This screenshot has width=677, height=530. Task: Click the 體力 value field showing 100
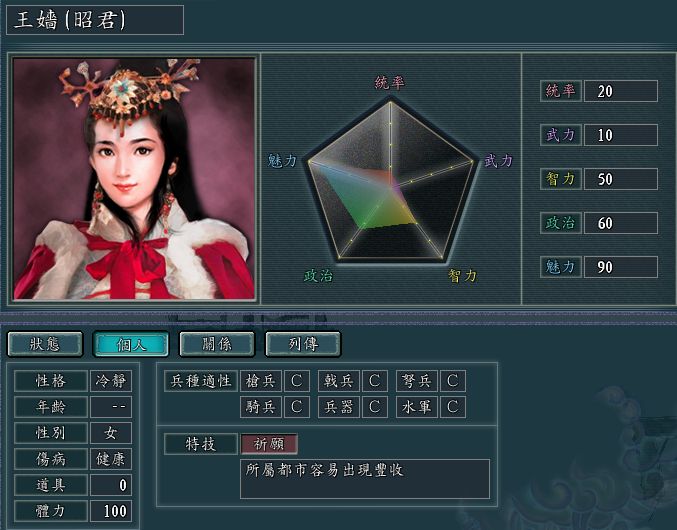(111, 511)
